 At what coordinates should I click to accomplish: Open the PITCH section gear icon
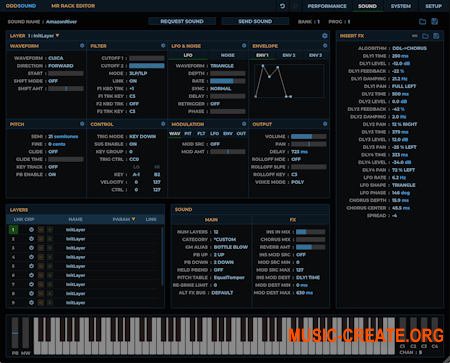[x=82, y=124]
